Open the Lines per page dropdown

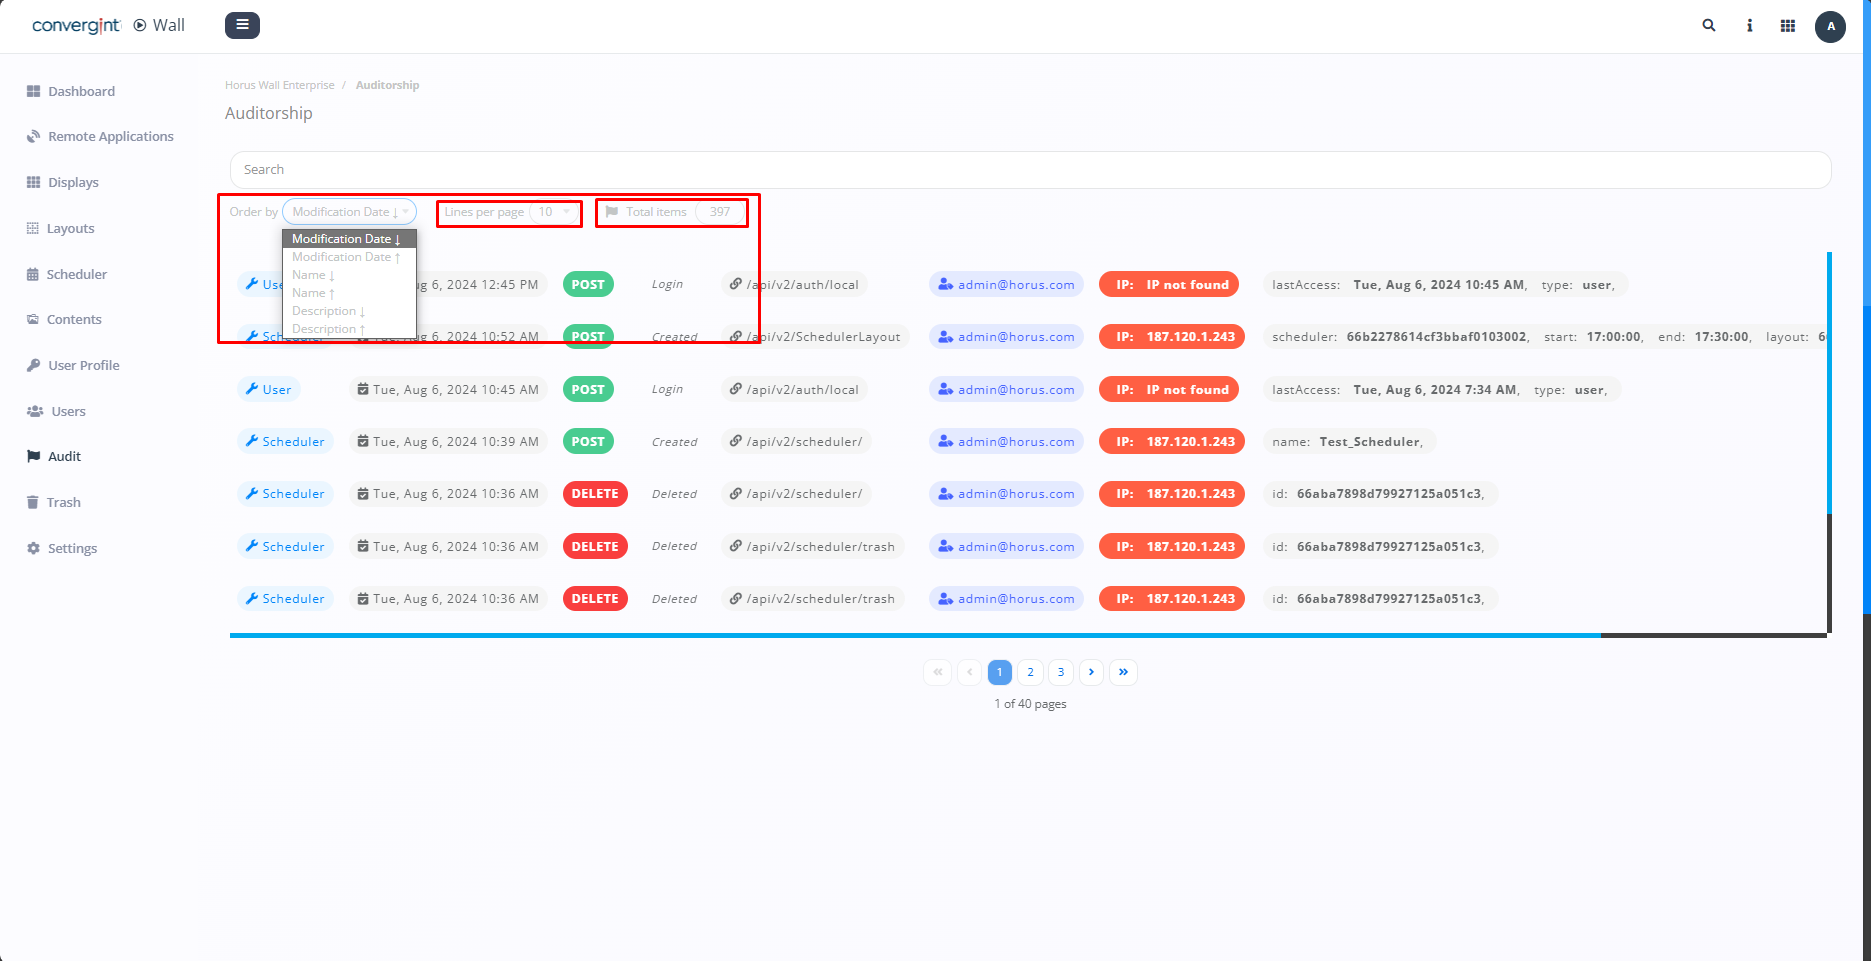coord(554,212)
